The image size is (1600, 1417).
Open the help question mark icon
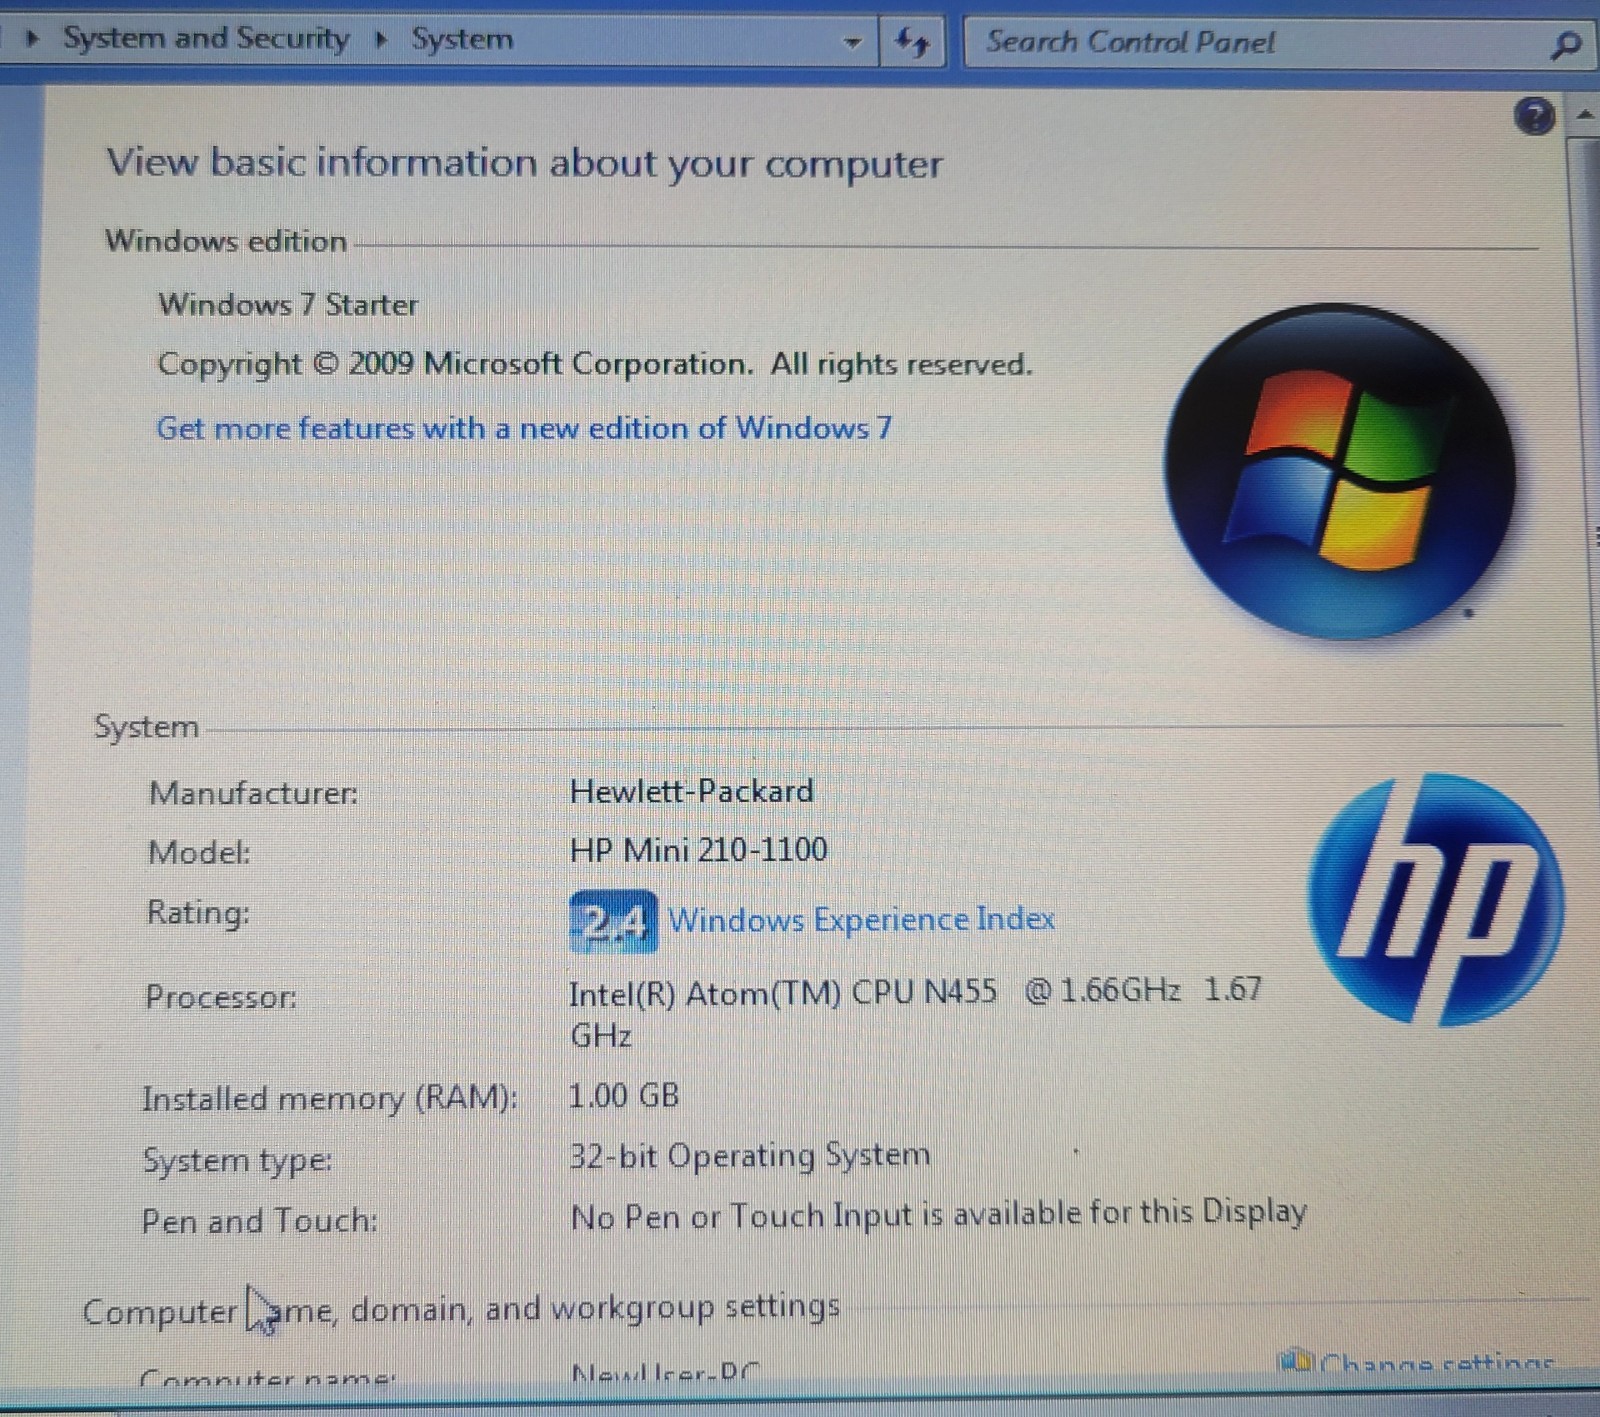1534,116
